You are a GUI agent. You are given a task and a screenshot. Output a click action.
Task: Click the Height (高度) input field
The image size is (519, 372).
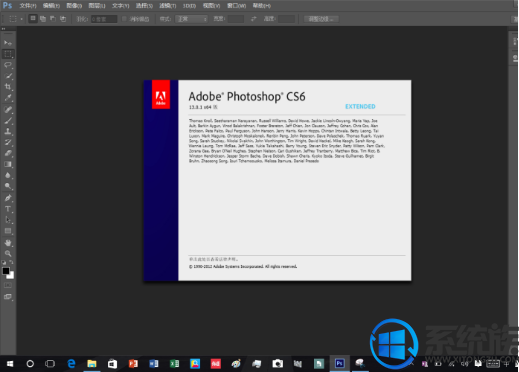point(286,19)
